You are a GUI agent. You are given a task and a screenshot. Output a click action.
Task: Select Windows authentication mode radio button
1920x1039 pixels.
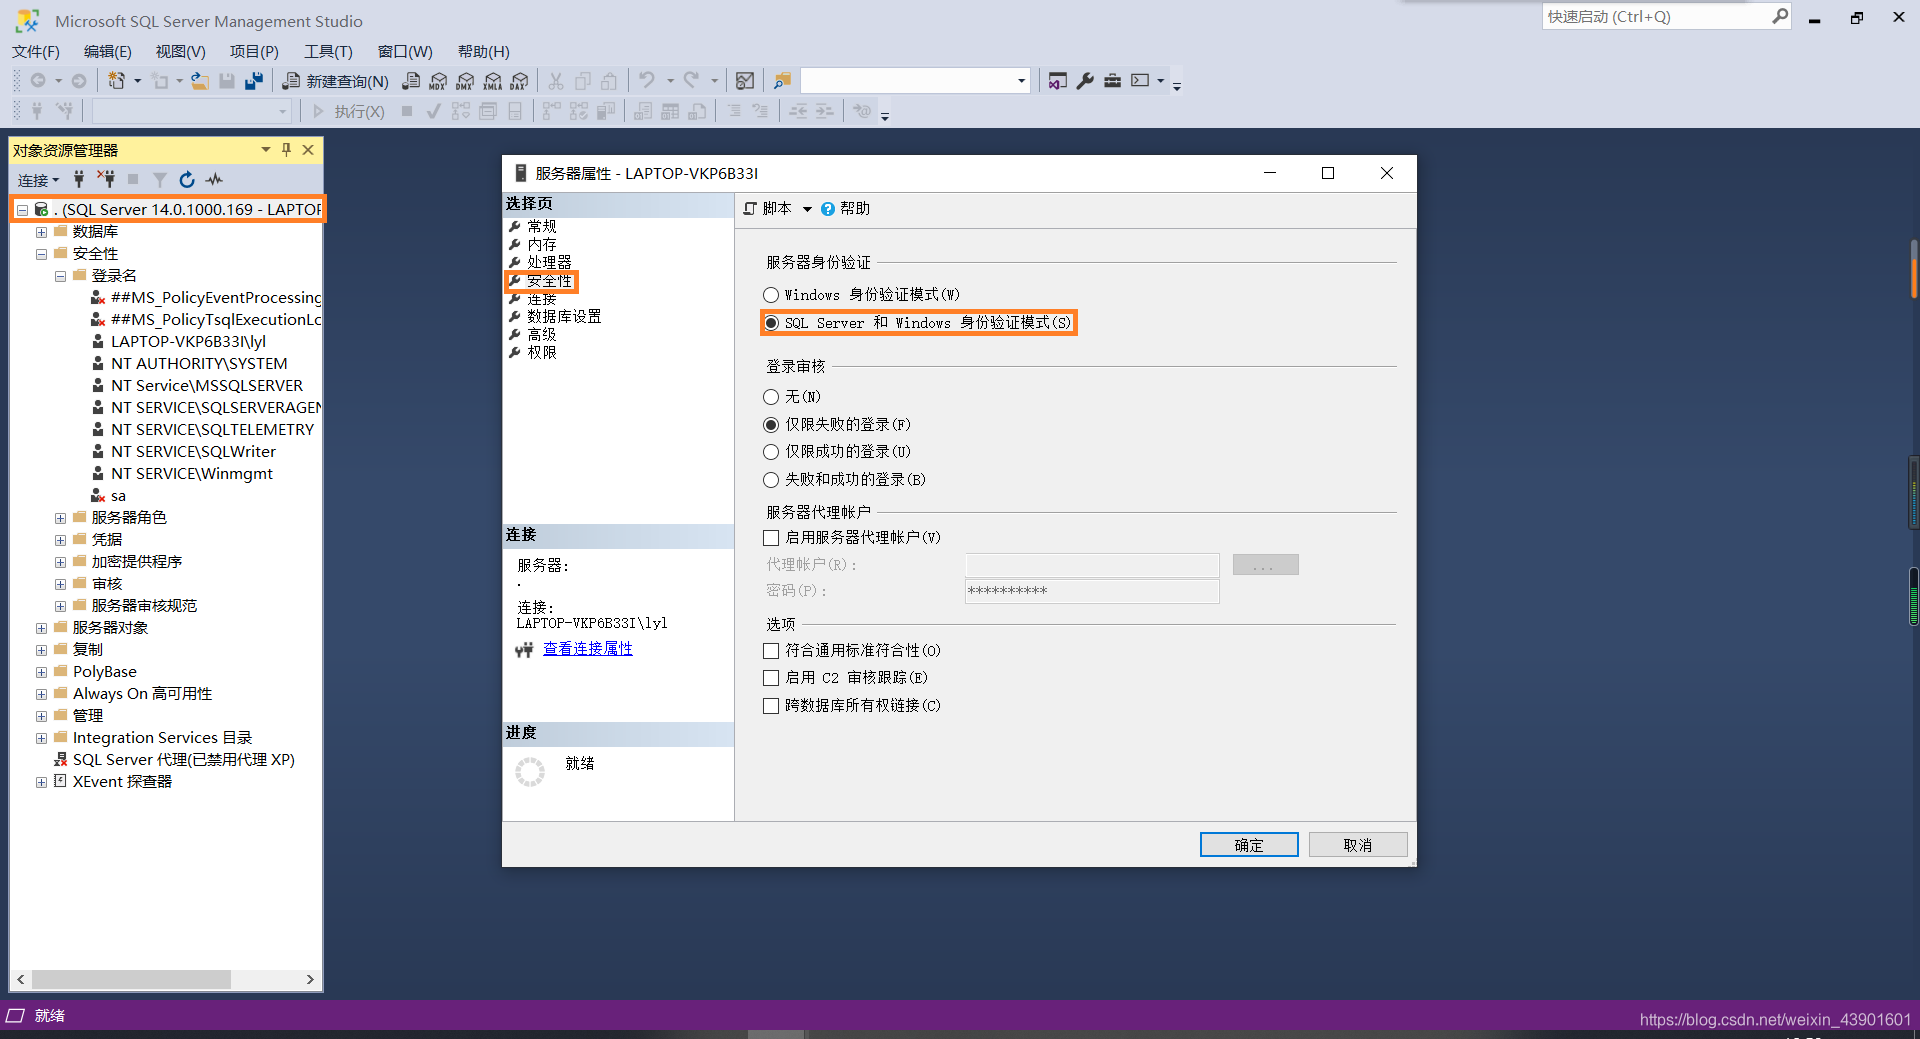[x=771, y=295]
